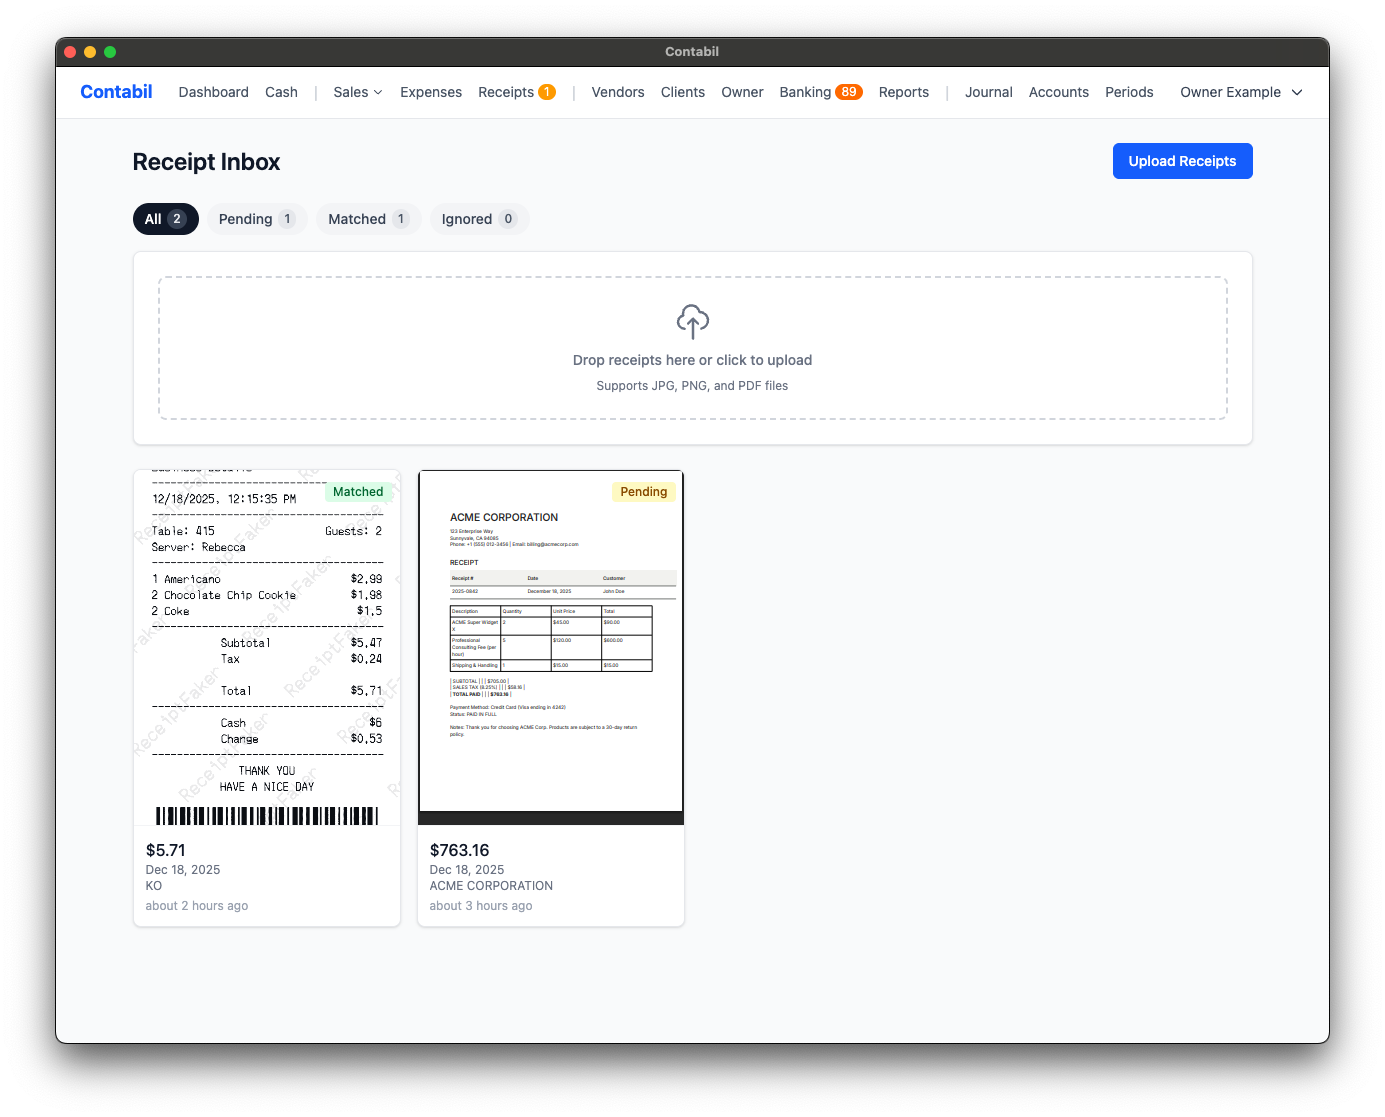Screen dimensions: 1385x1117
Task: Click the Contabil logo
Action: pyautogui.click(x=116, y=92)
